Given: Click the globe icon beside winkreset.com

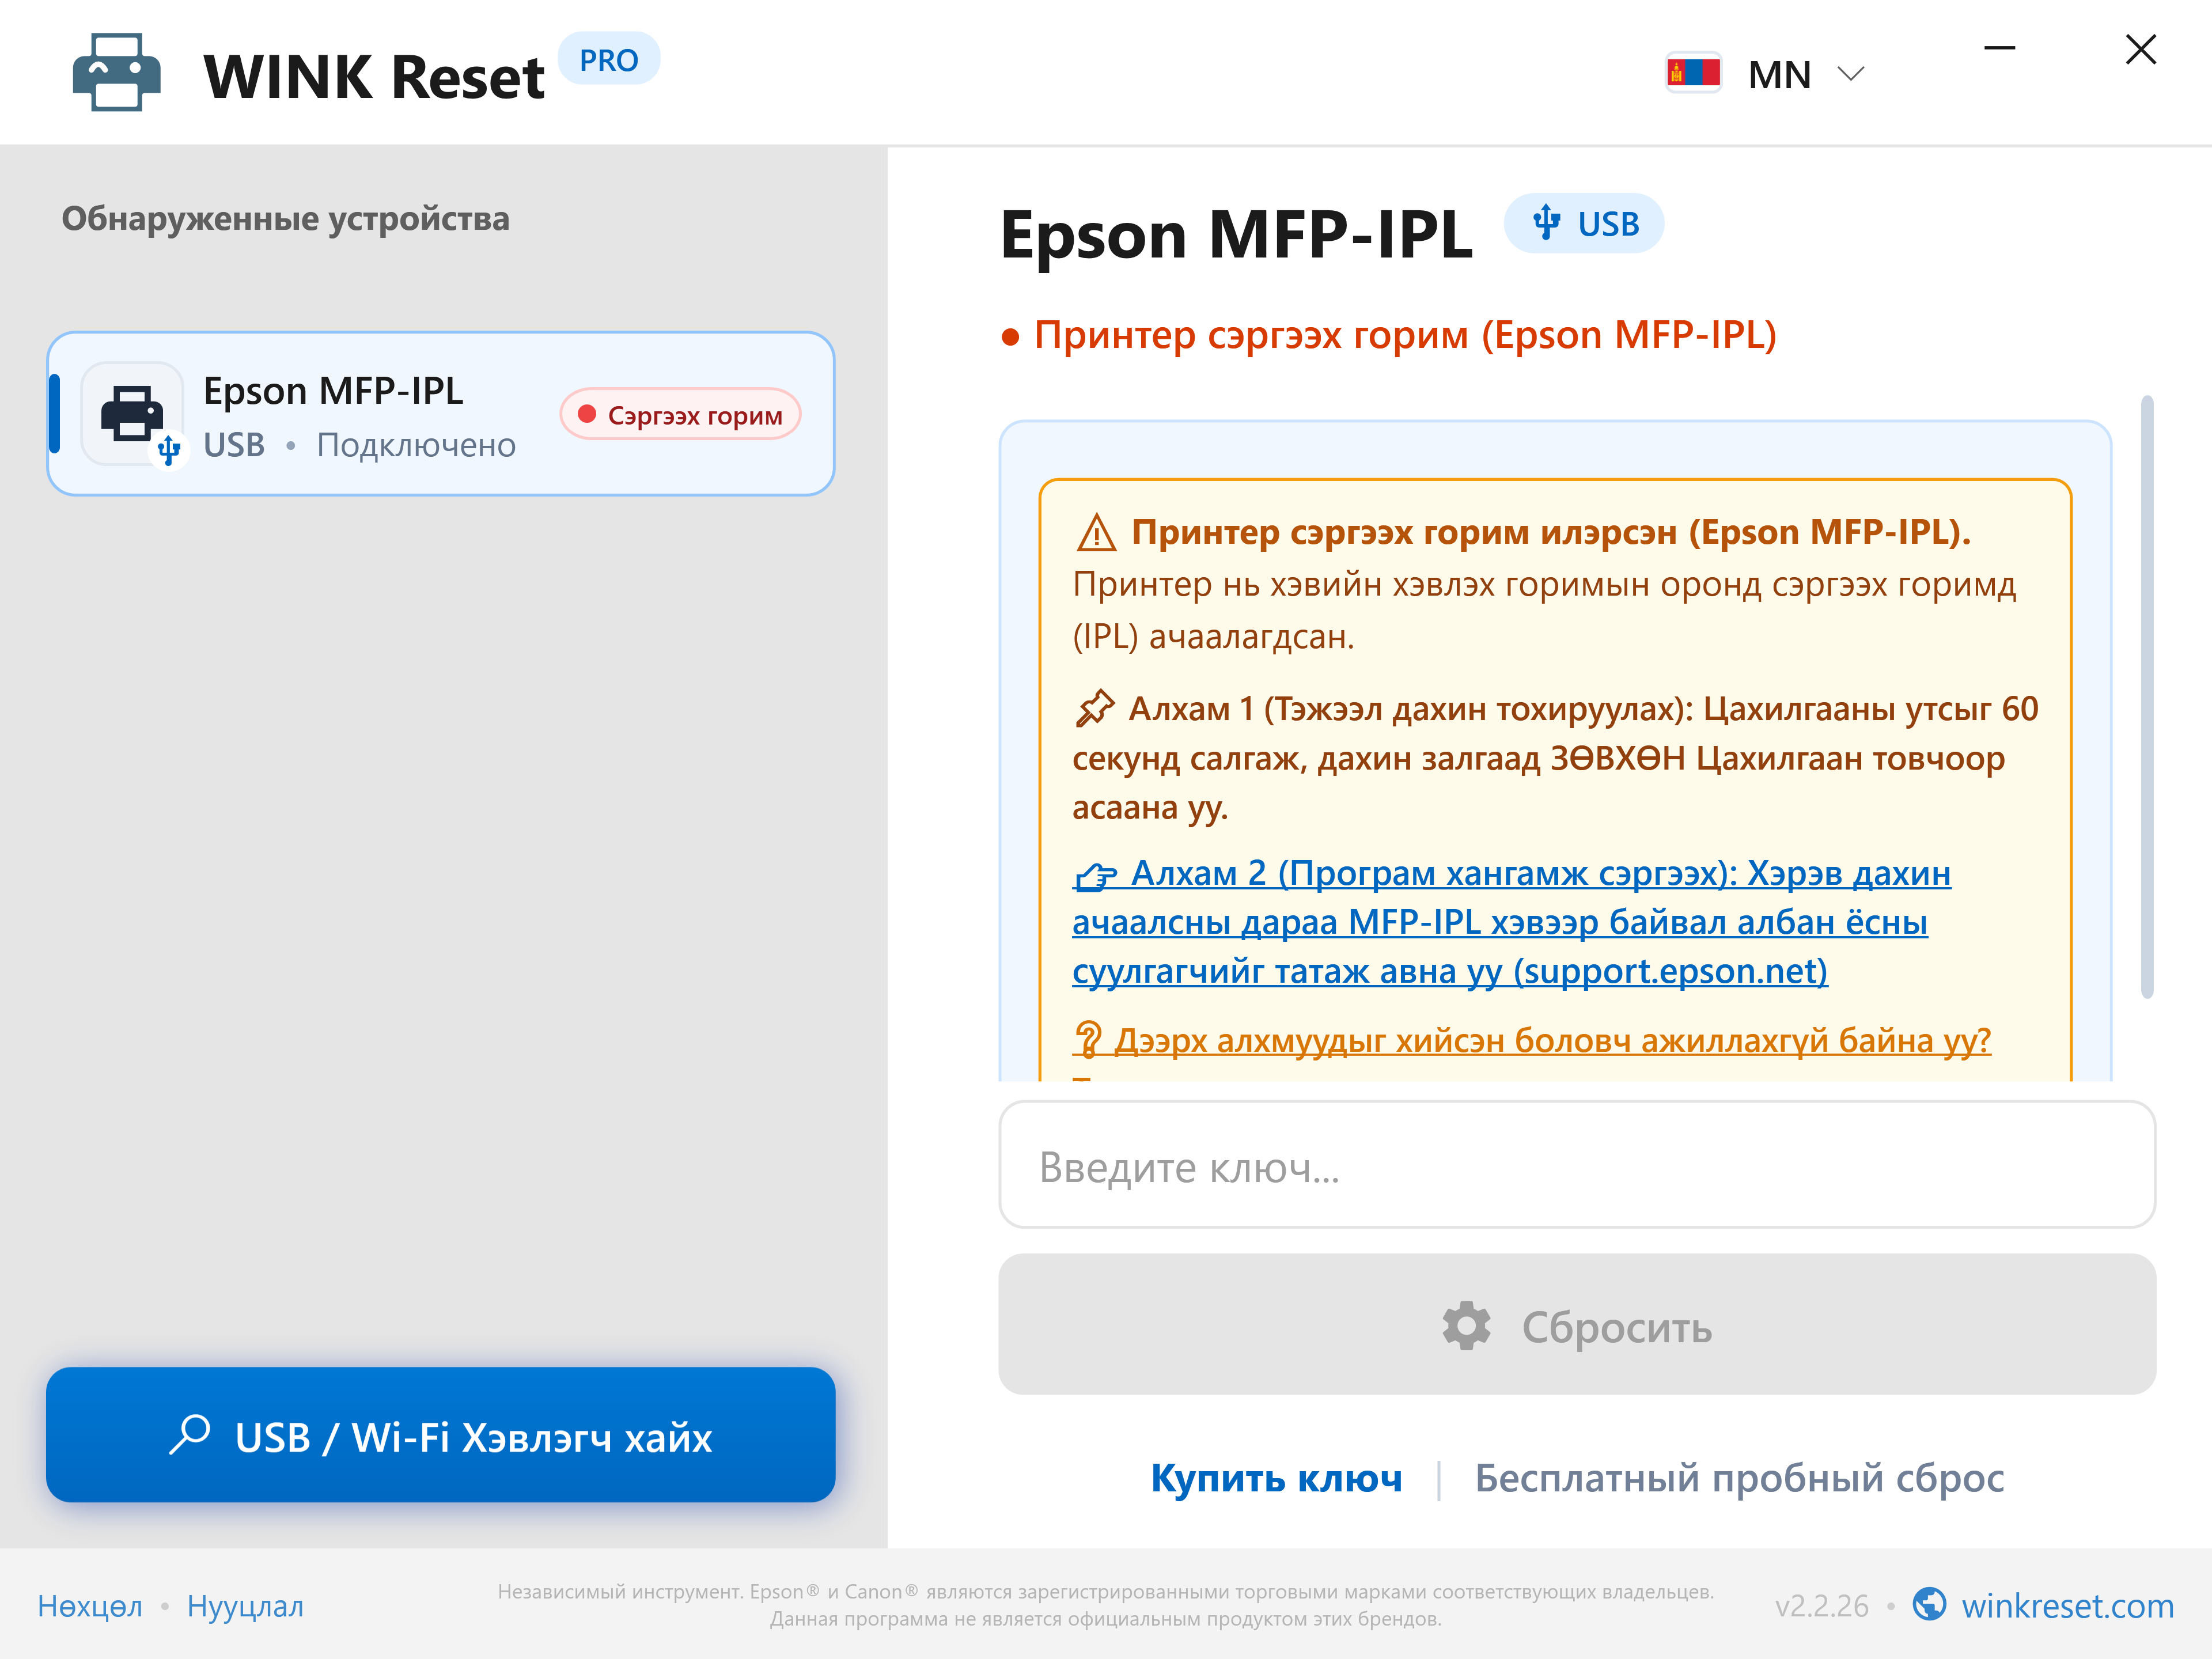Looking at the screenshot, I should tap(1929, 1604).
